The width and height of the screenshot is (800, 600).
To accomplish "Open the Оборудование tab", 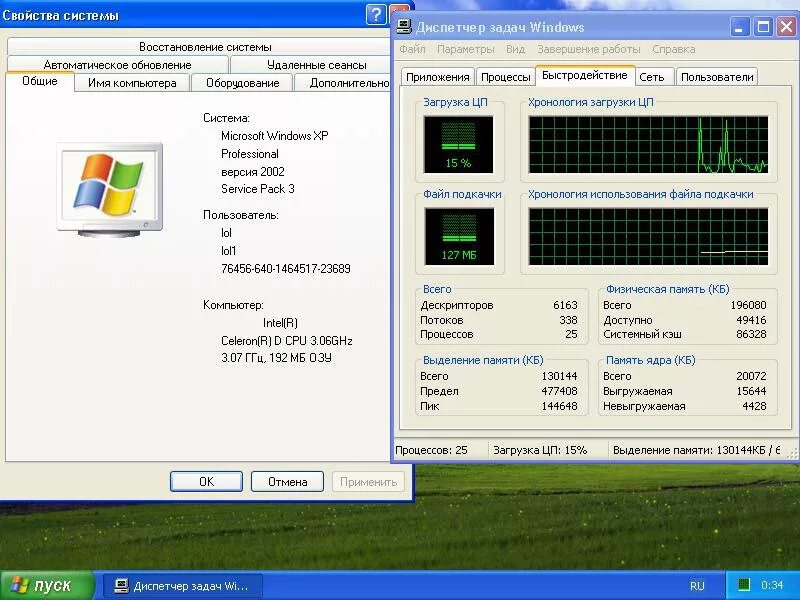I will click(x=242, y=83).
